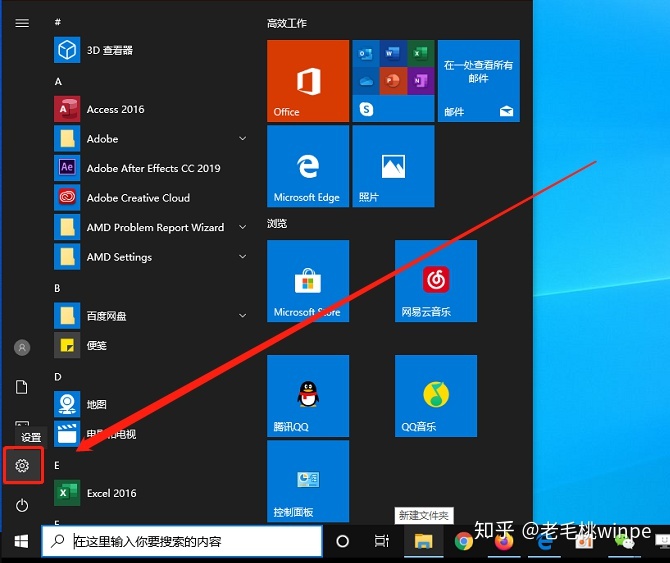Click OneDrive icon in Office tile group
Screen dimensions: 670x563
366,81
